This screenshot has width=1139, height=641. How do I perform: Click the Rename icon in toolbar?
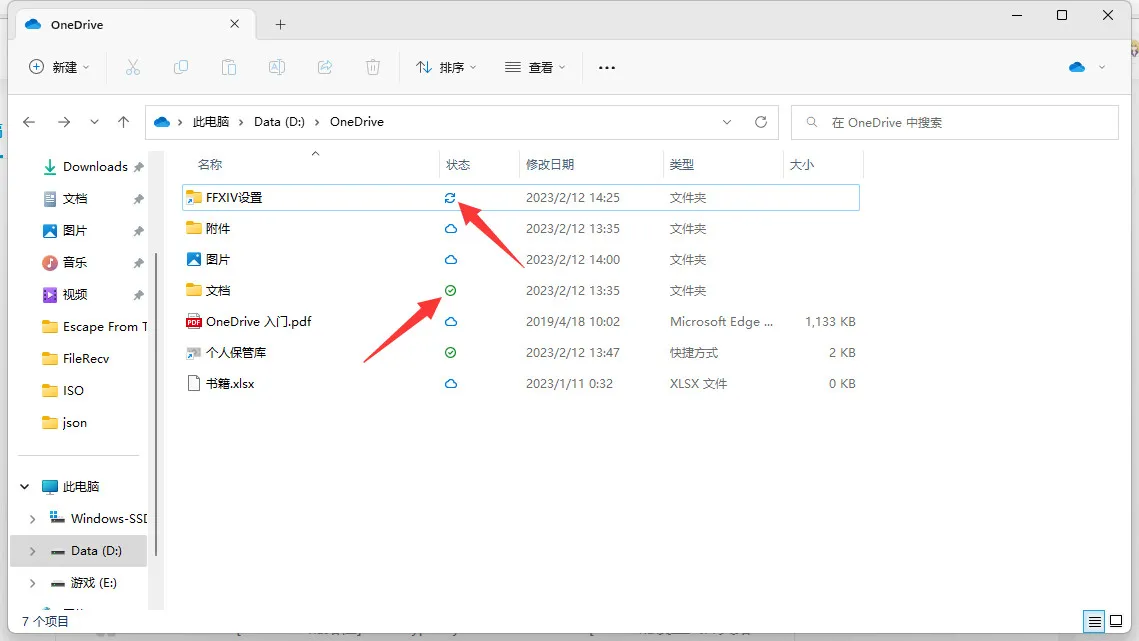tap(277, 68)
